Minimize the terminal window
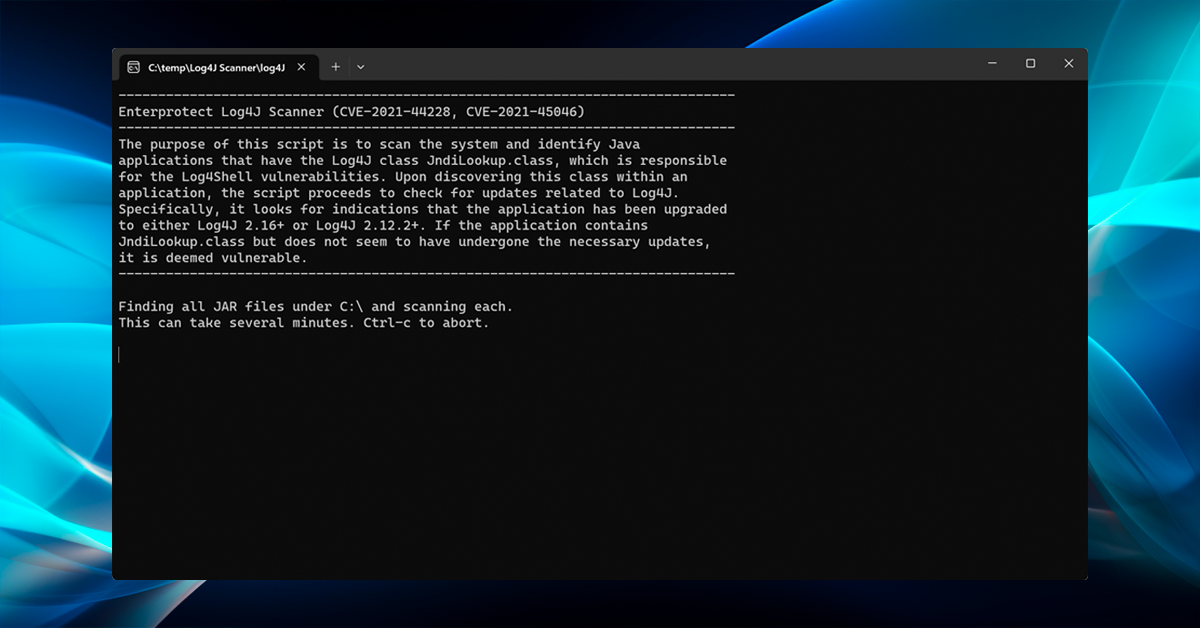 992,64
